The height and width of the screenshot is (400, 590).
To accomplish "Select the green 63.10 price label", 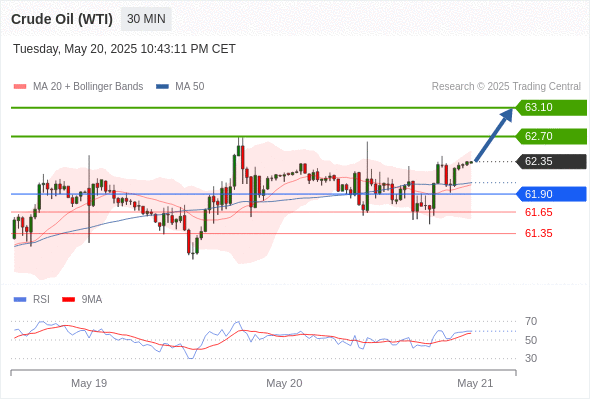I will [x=551, y=108].
